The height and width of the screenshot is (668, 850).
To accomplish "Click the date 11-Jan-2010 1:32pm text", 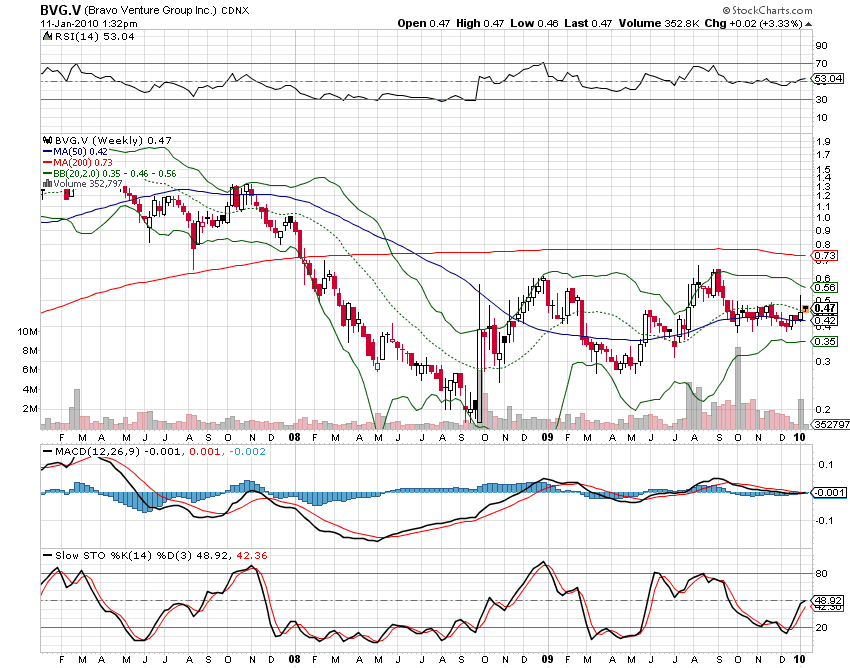I will [89, 24].
